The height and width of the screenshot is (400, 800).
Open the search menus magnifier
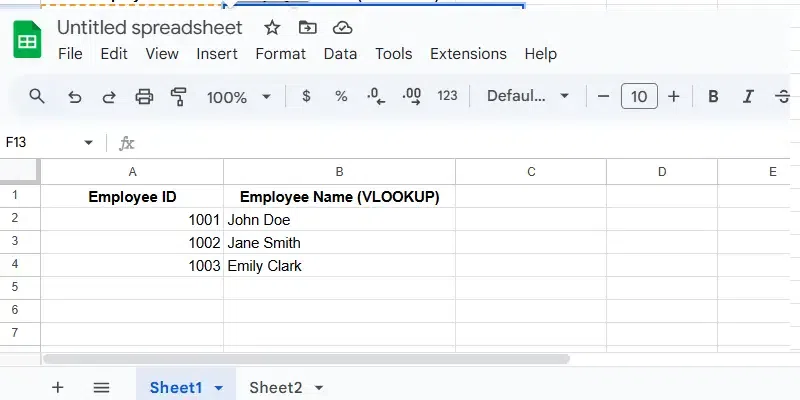tap(37, 96)
